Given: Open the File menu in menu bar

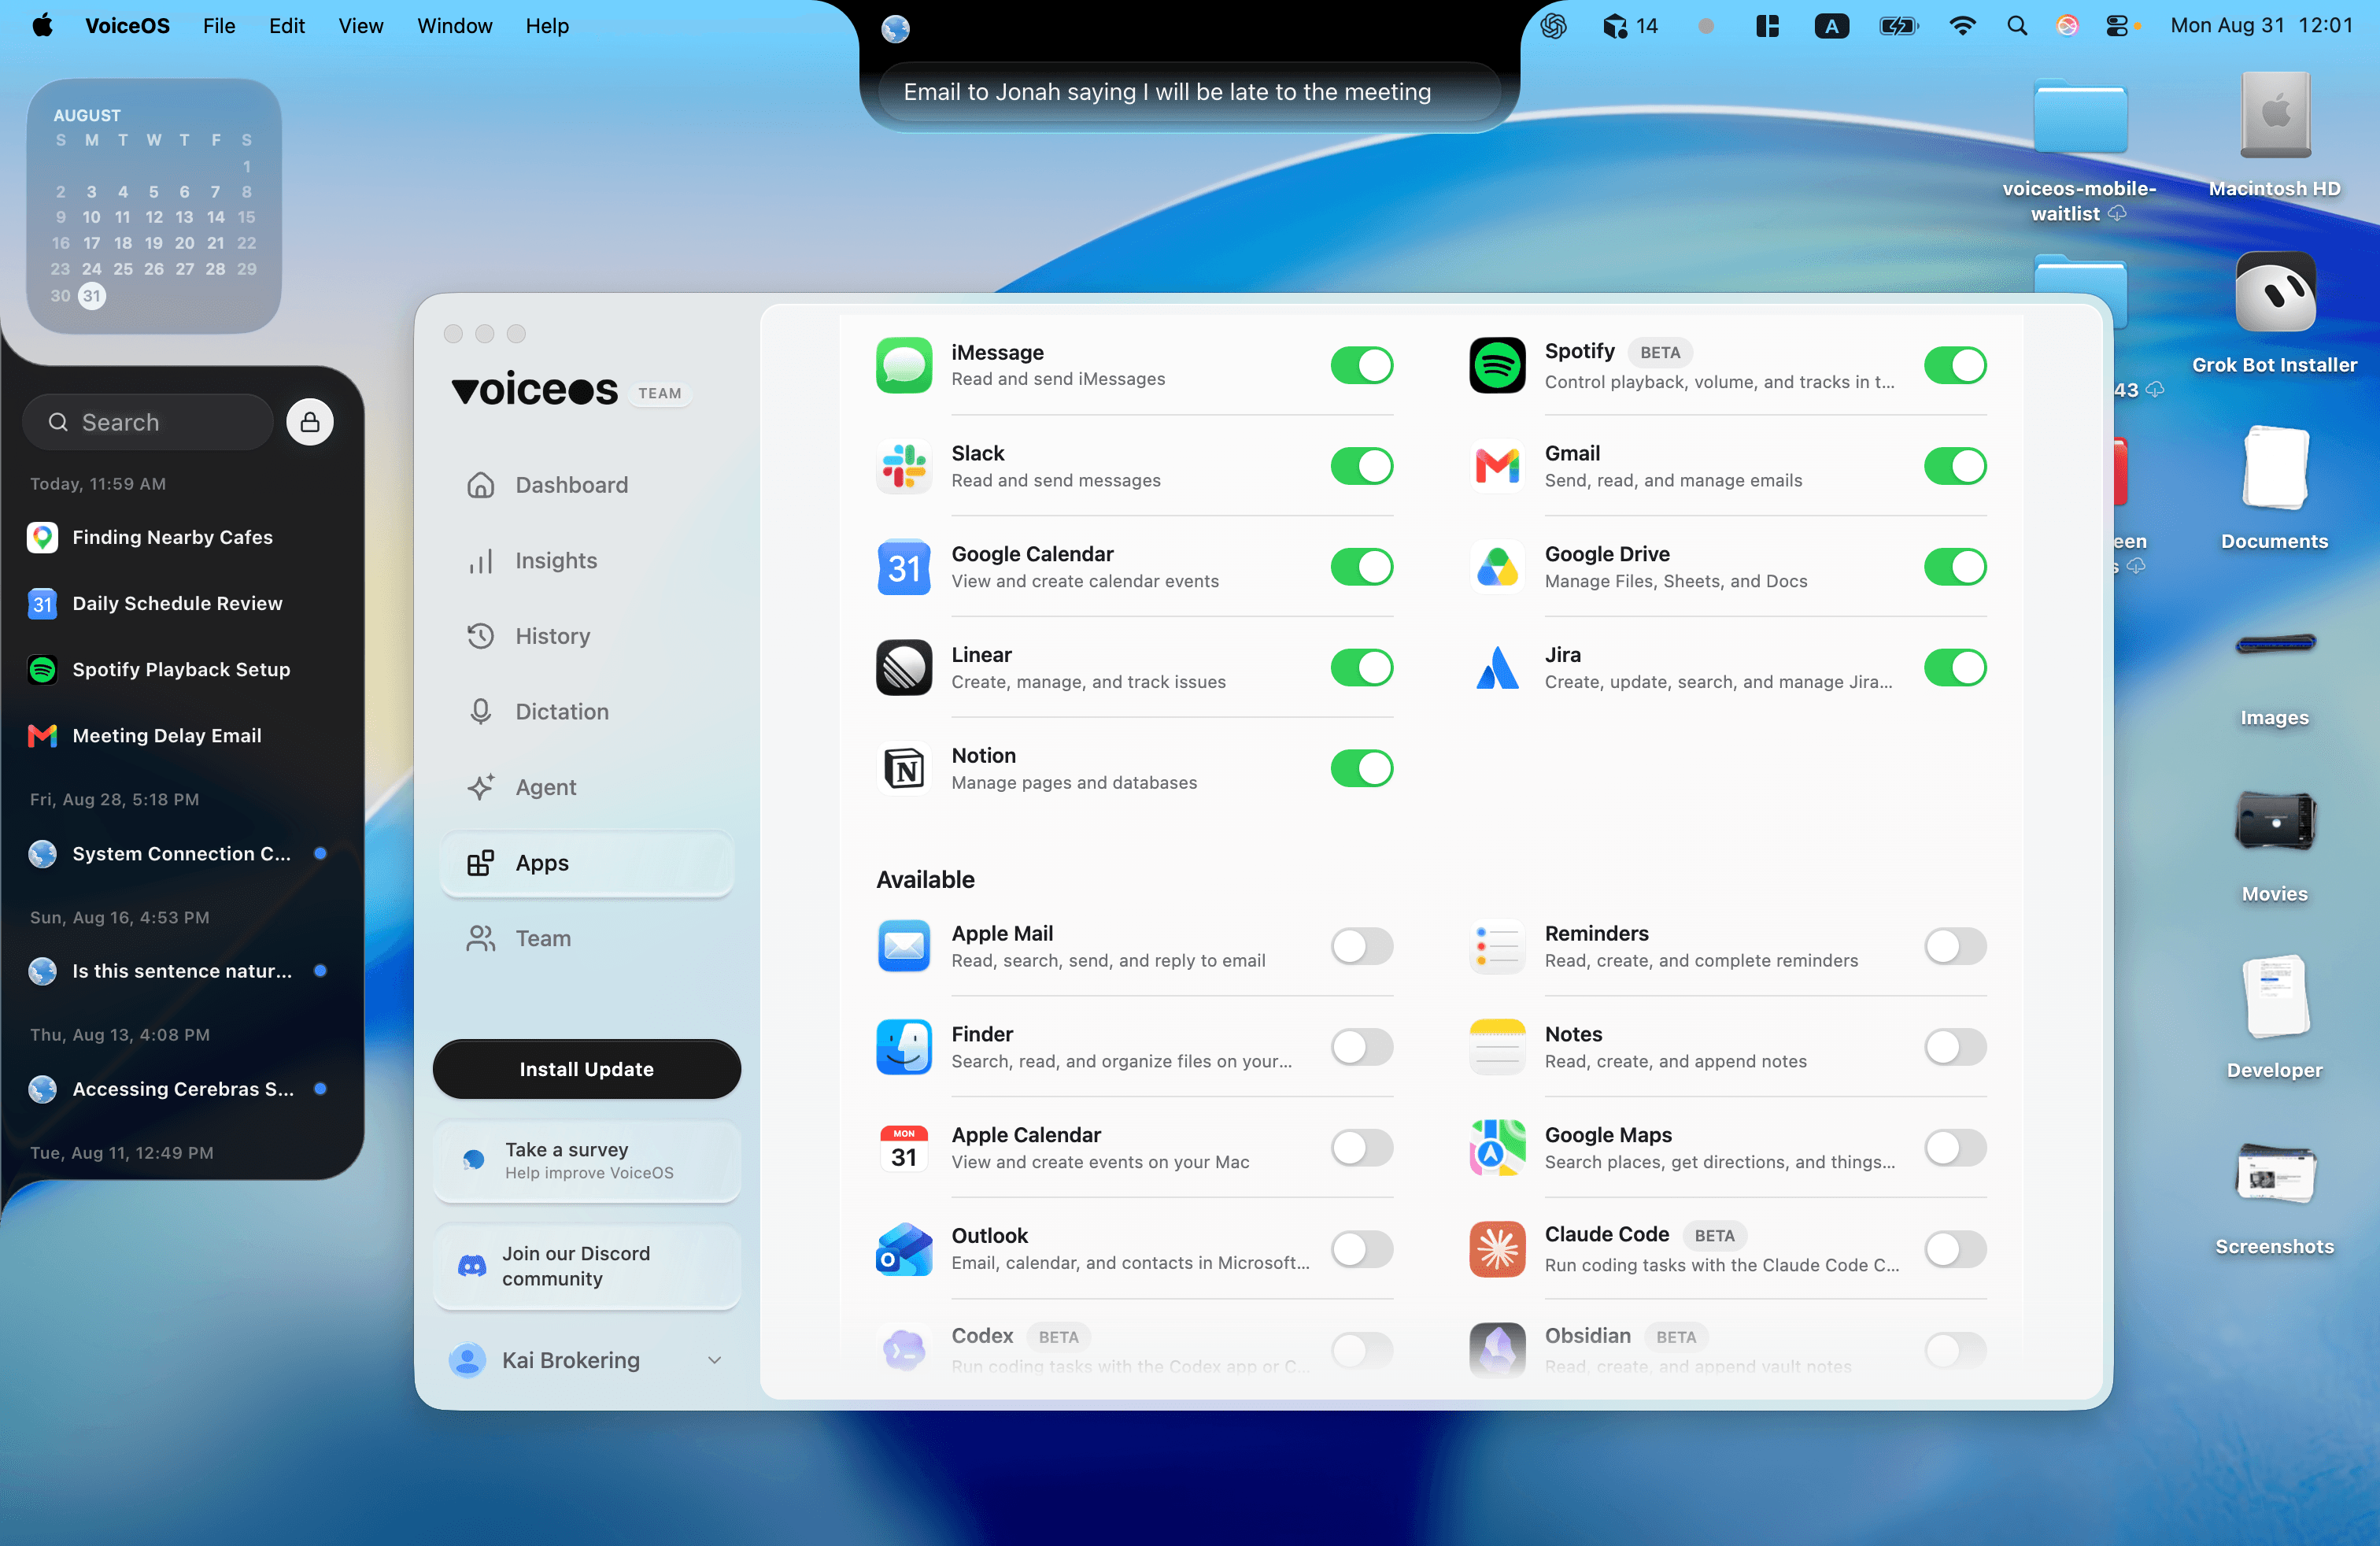Looking at the screenshot, I should (219, 26).
